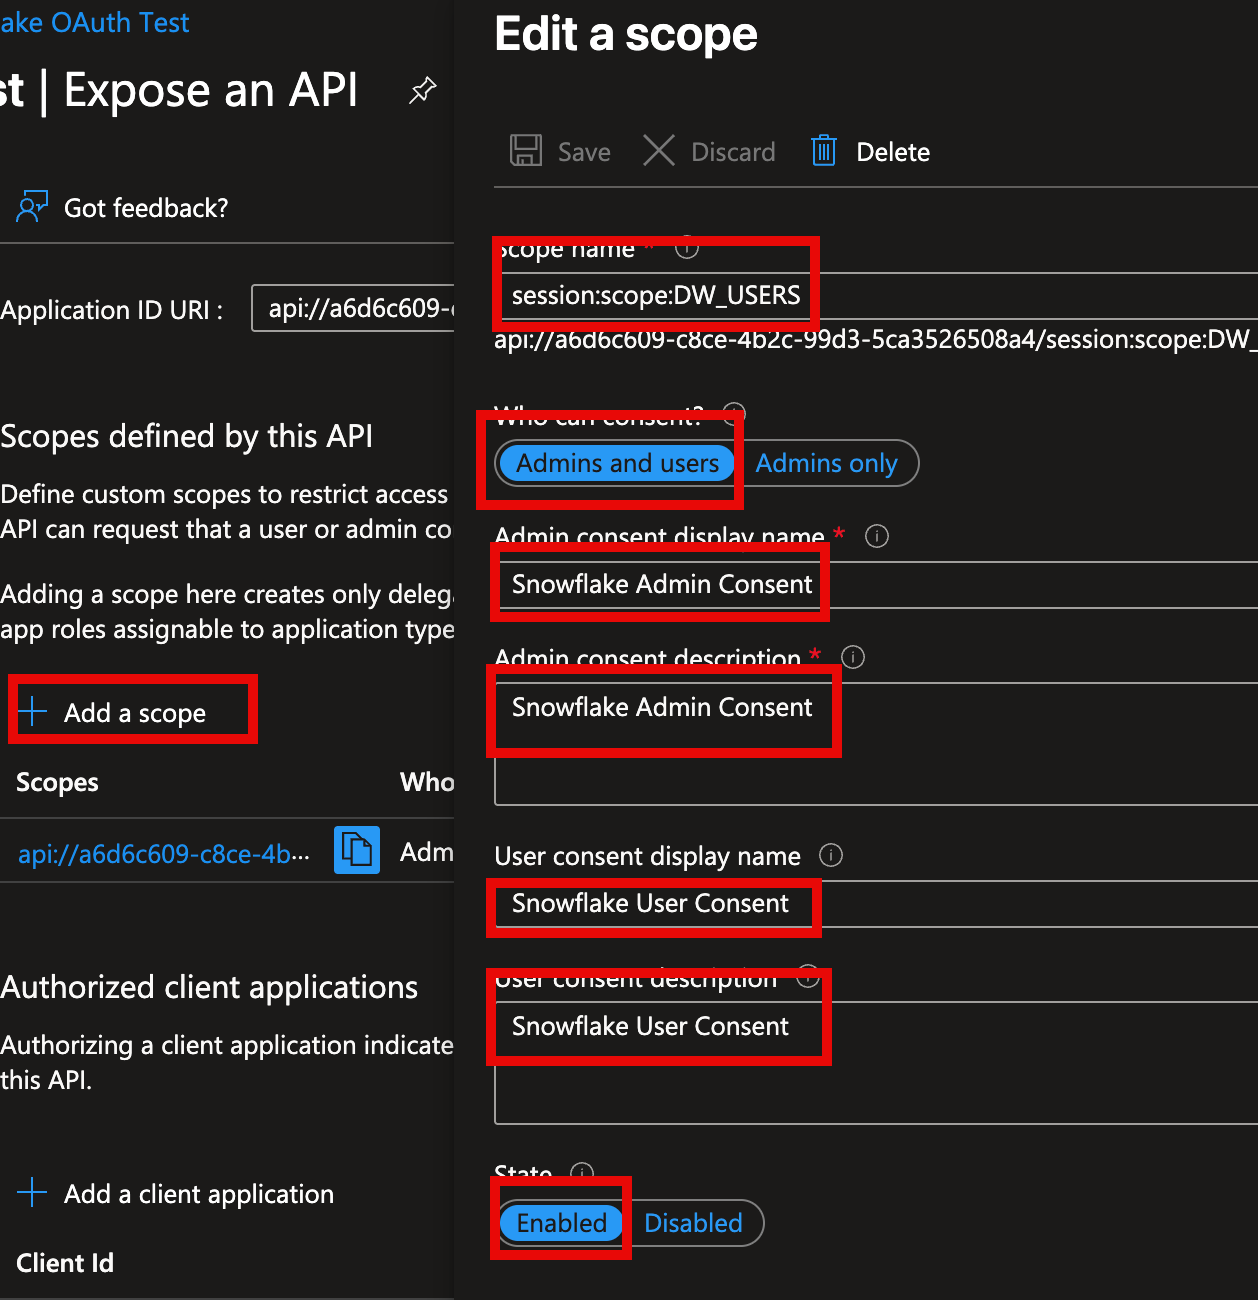1258x1300 pixels.
Task: Set scope state to Enabled
Action: point(561,1223)
